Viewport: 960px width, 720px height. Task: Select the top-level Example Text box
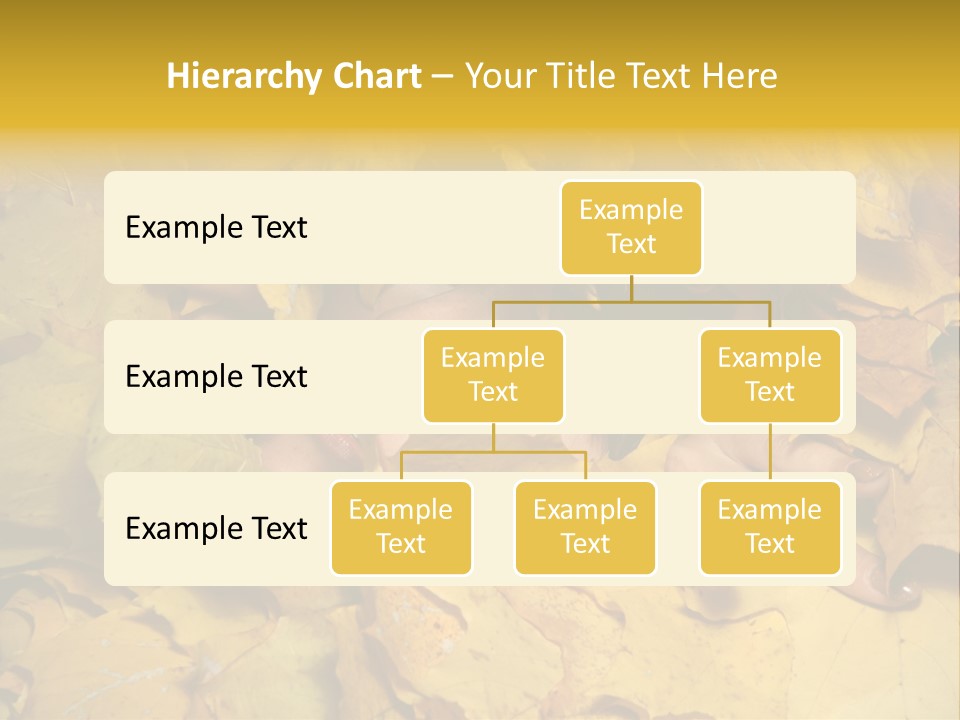pos(631,227)
